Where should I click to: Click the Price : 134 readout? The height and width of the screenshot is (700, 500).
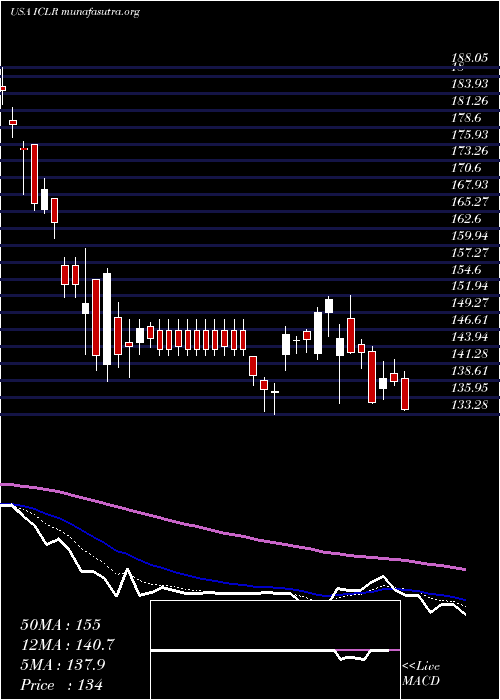(62, 684)
